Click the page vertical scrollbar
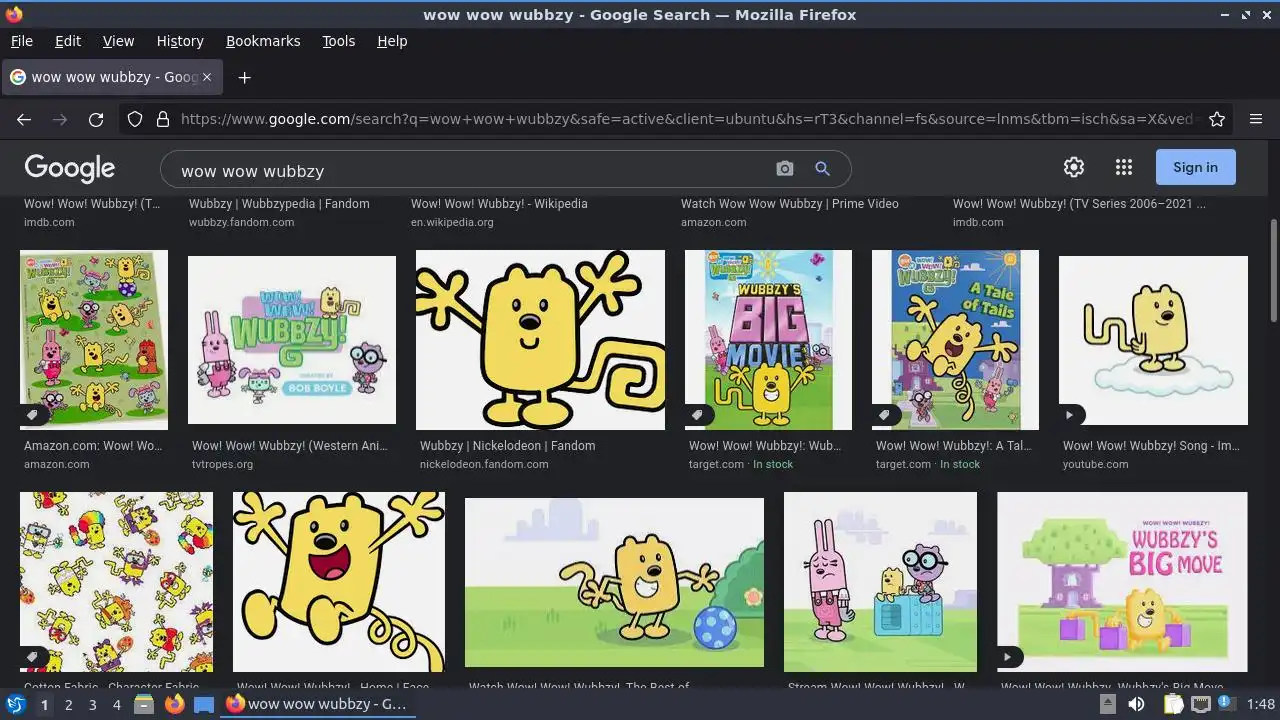1280x720 pixels. (x=1273, y=270)
